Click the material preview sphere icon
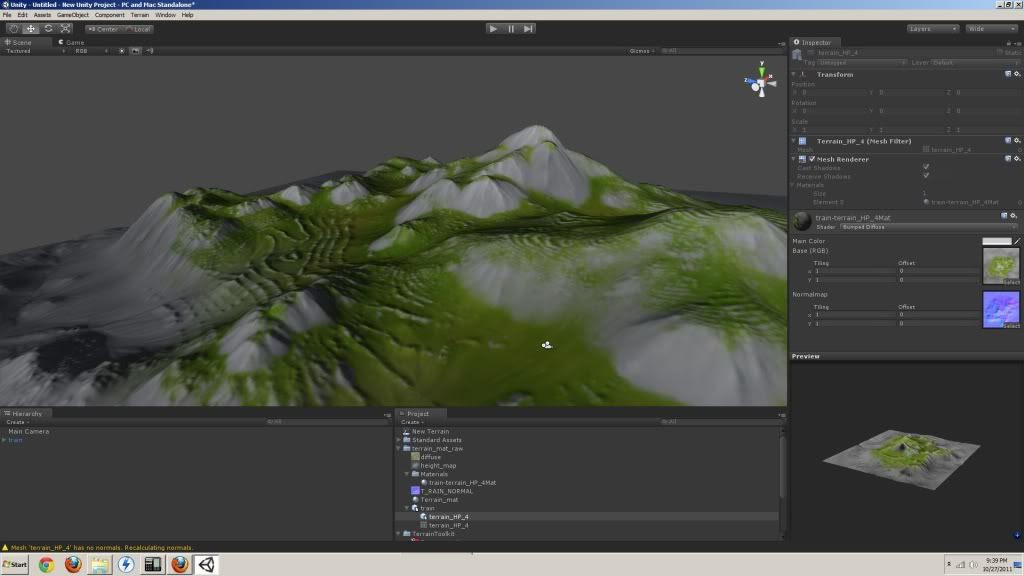 point(802,221)
